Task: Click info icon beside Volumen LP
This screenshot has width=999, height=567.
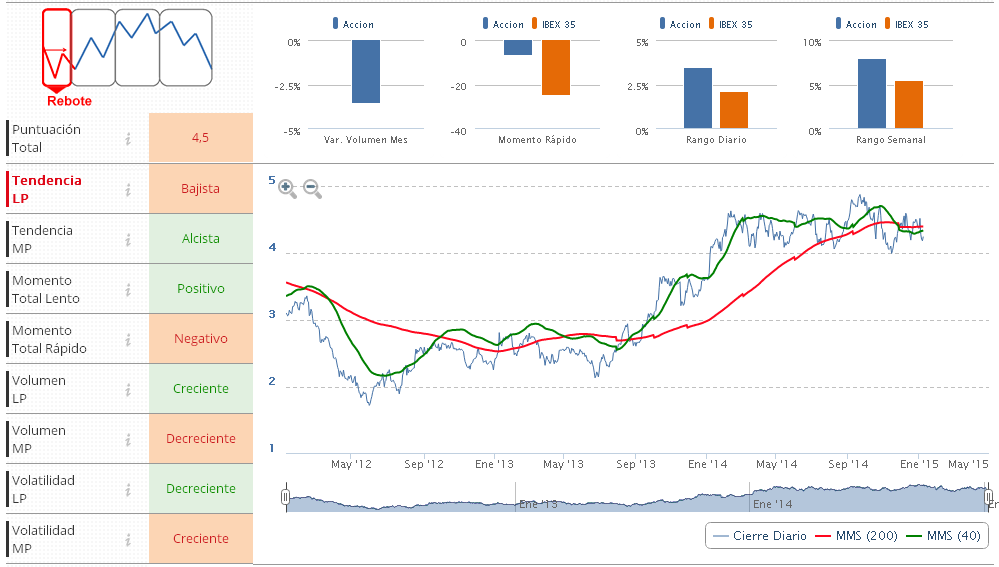Action: (128, 389)
